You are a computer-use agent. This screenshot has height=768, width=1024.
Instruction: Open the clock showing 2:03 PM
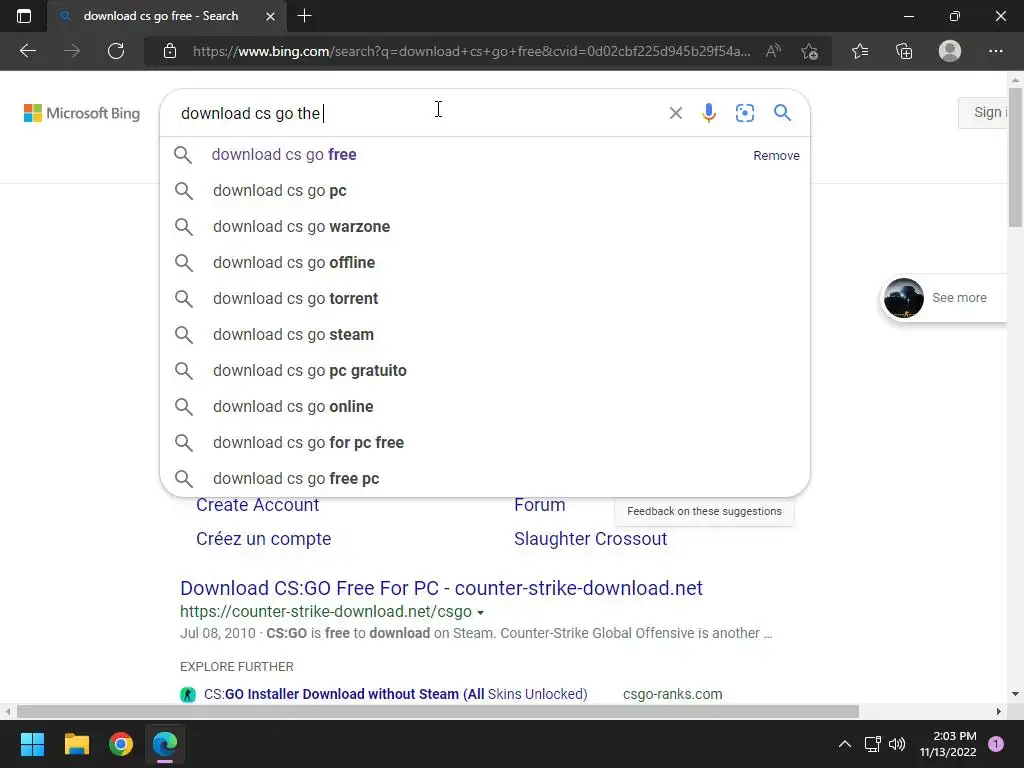click(x=948, y=744)
